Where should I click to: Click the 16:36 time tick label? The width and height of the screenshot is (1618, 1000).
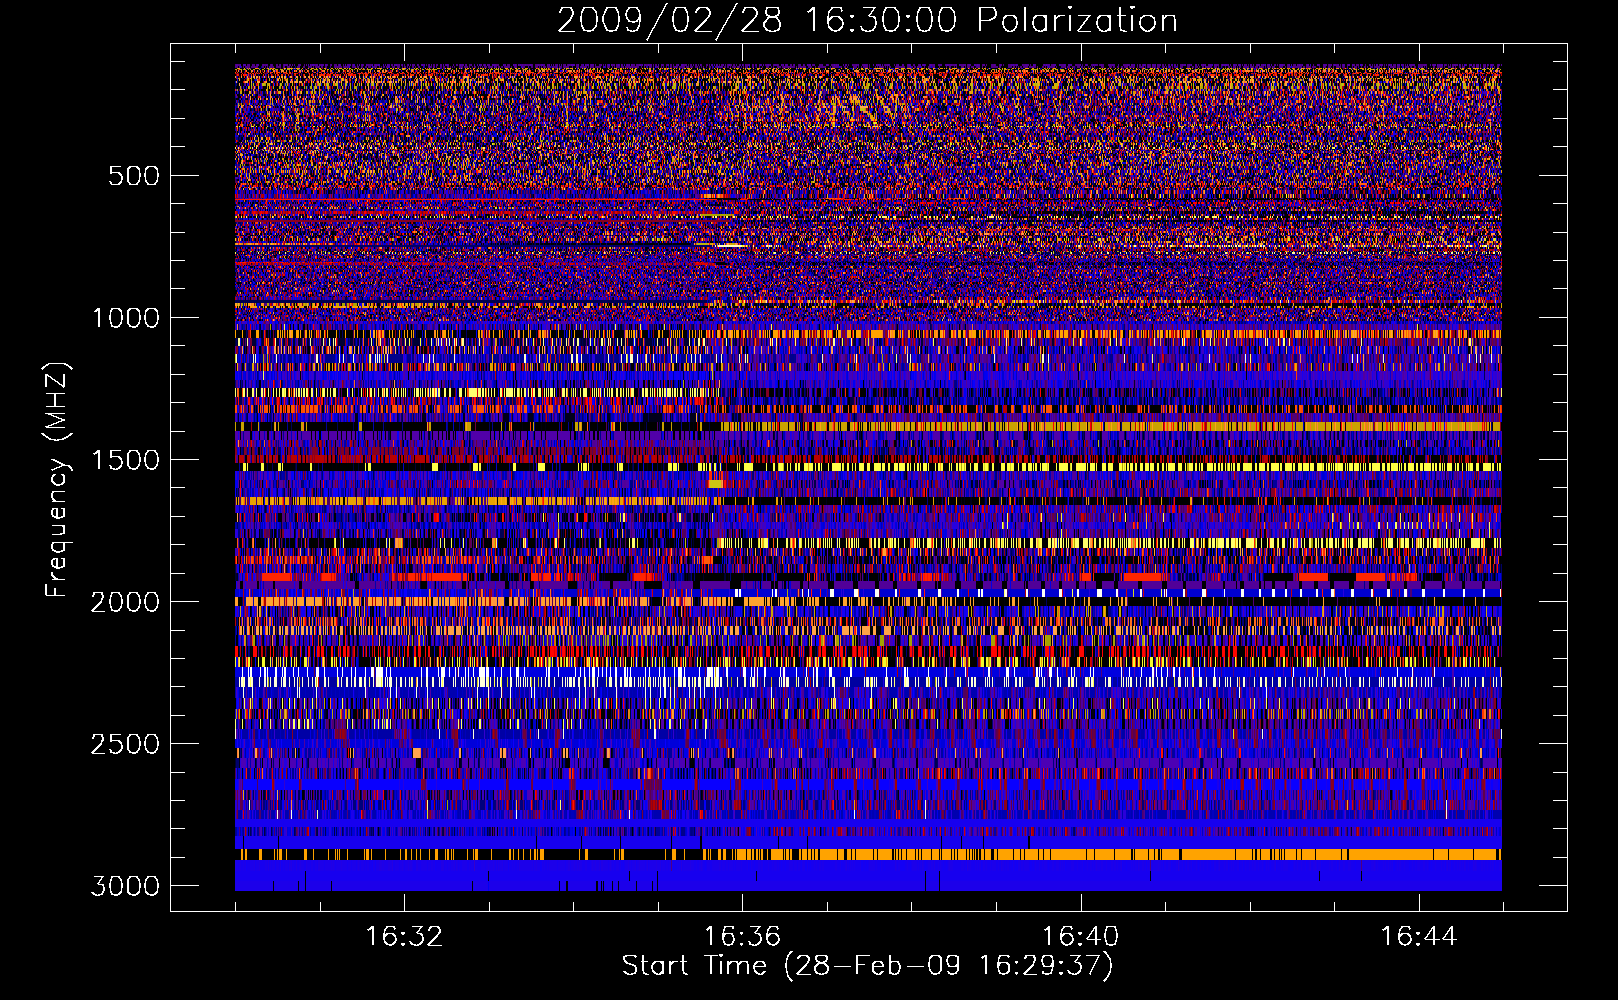pyautogui.click(x=742, y=937)
